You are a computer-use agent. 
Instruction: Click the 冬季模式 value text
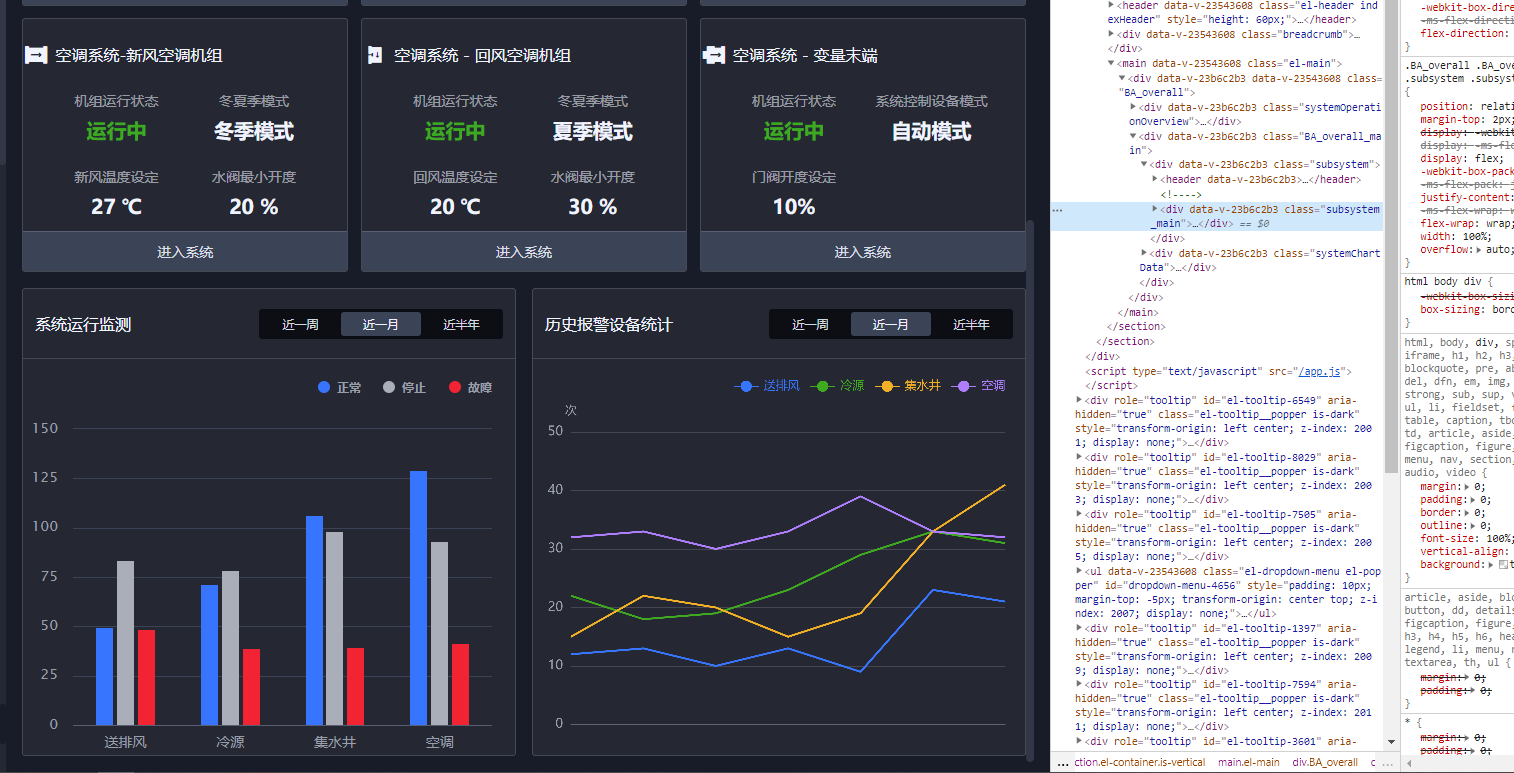pyautogui.click(x=254, y=131)
